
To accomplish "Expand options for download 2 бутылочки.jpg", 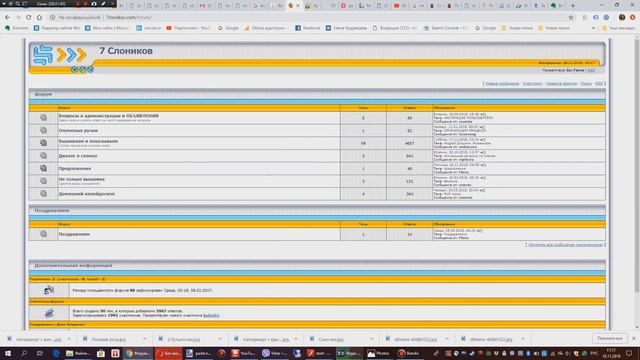I will pyautogui.click(x=220, y=339).
